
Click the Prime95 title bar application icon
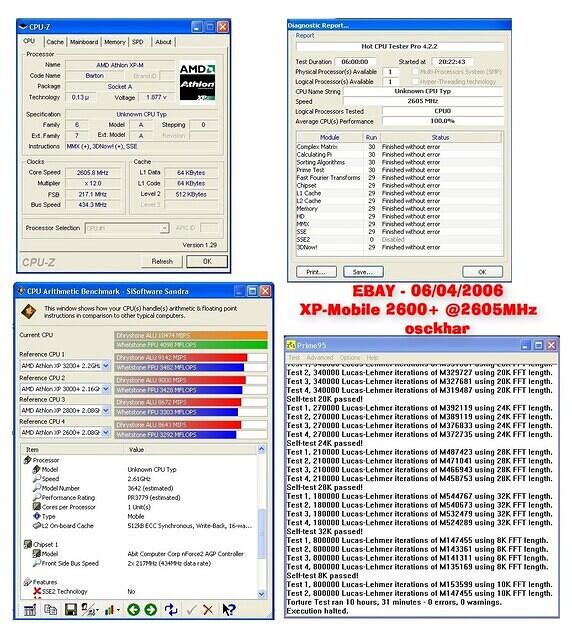pos(291,345)
